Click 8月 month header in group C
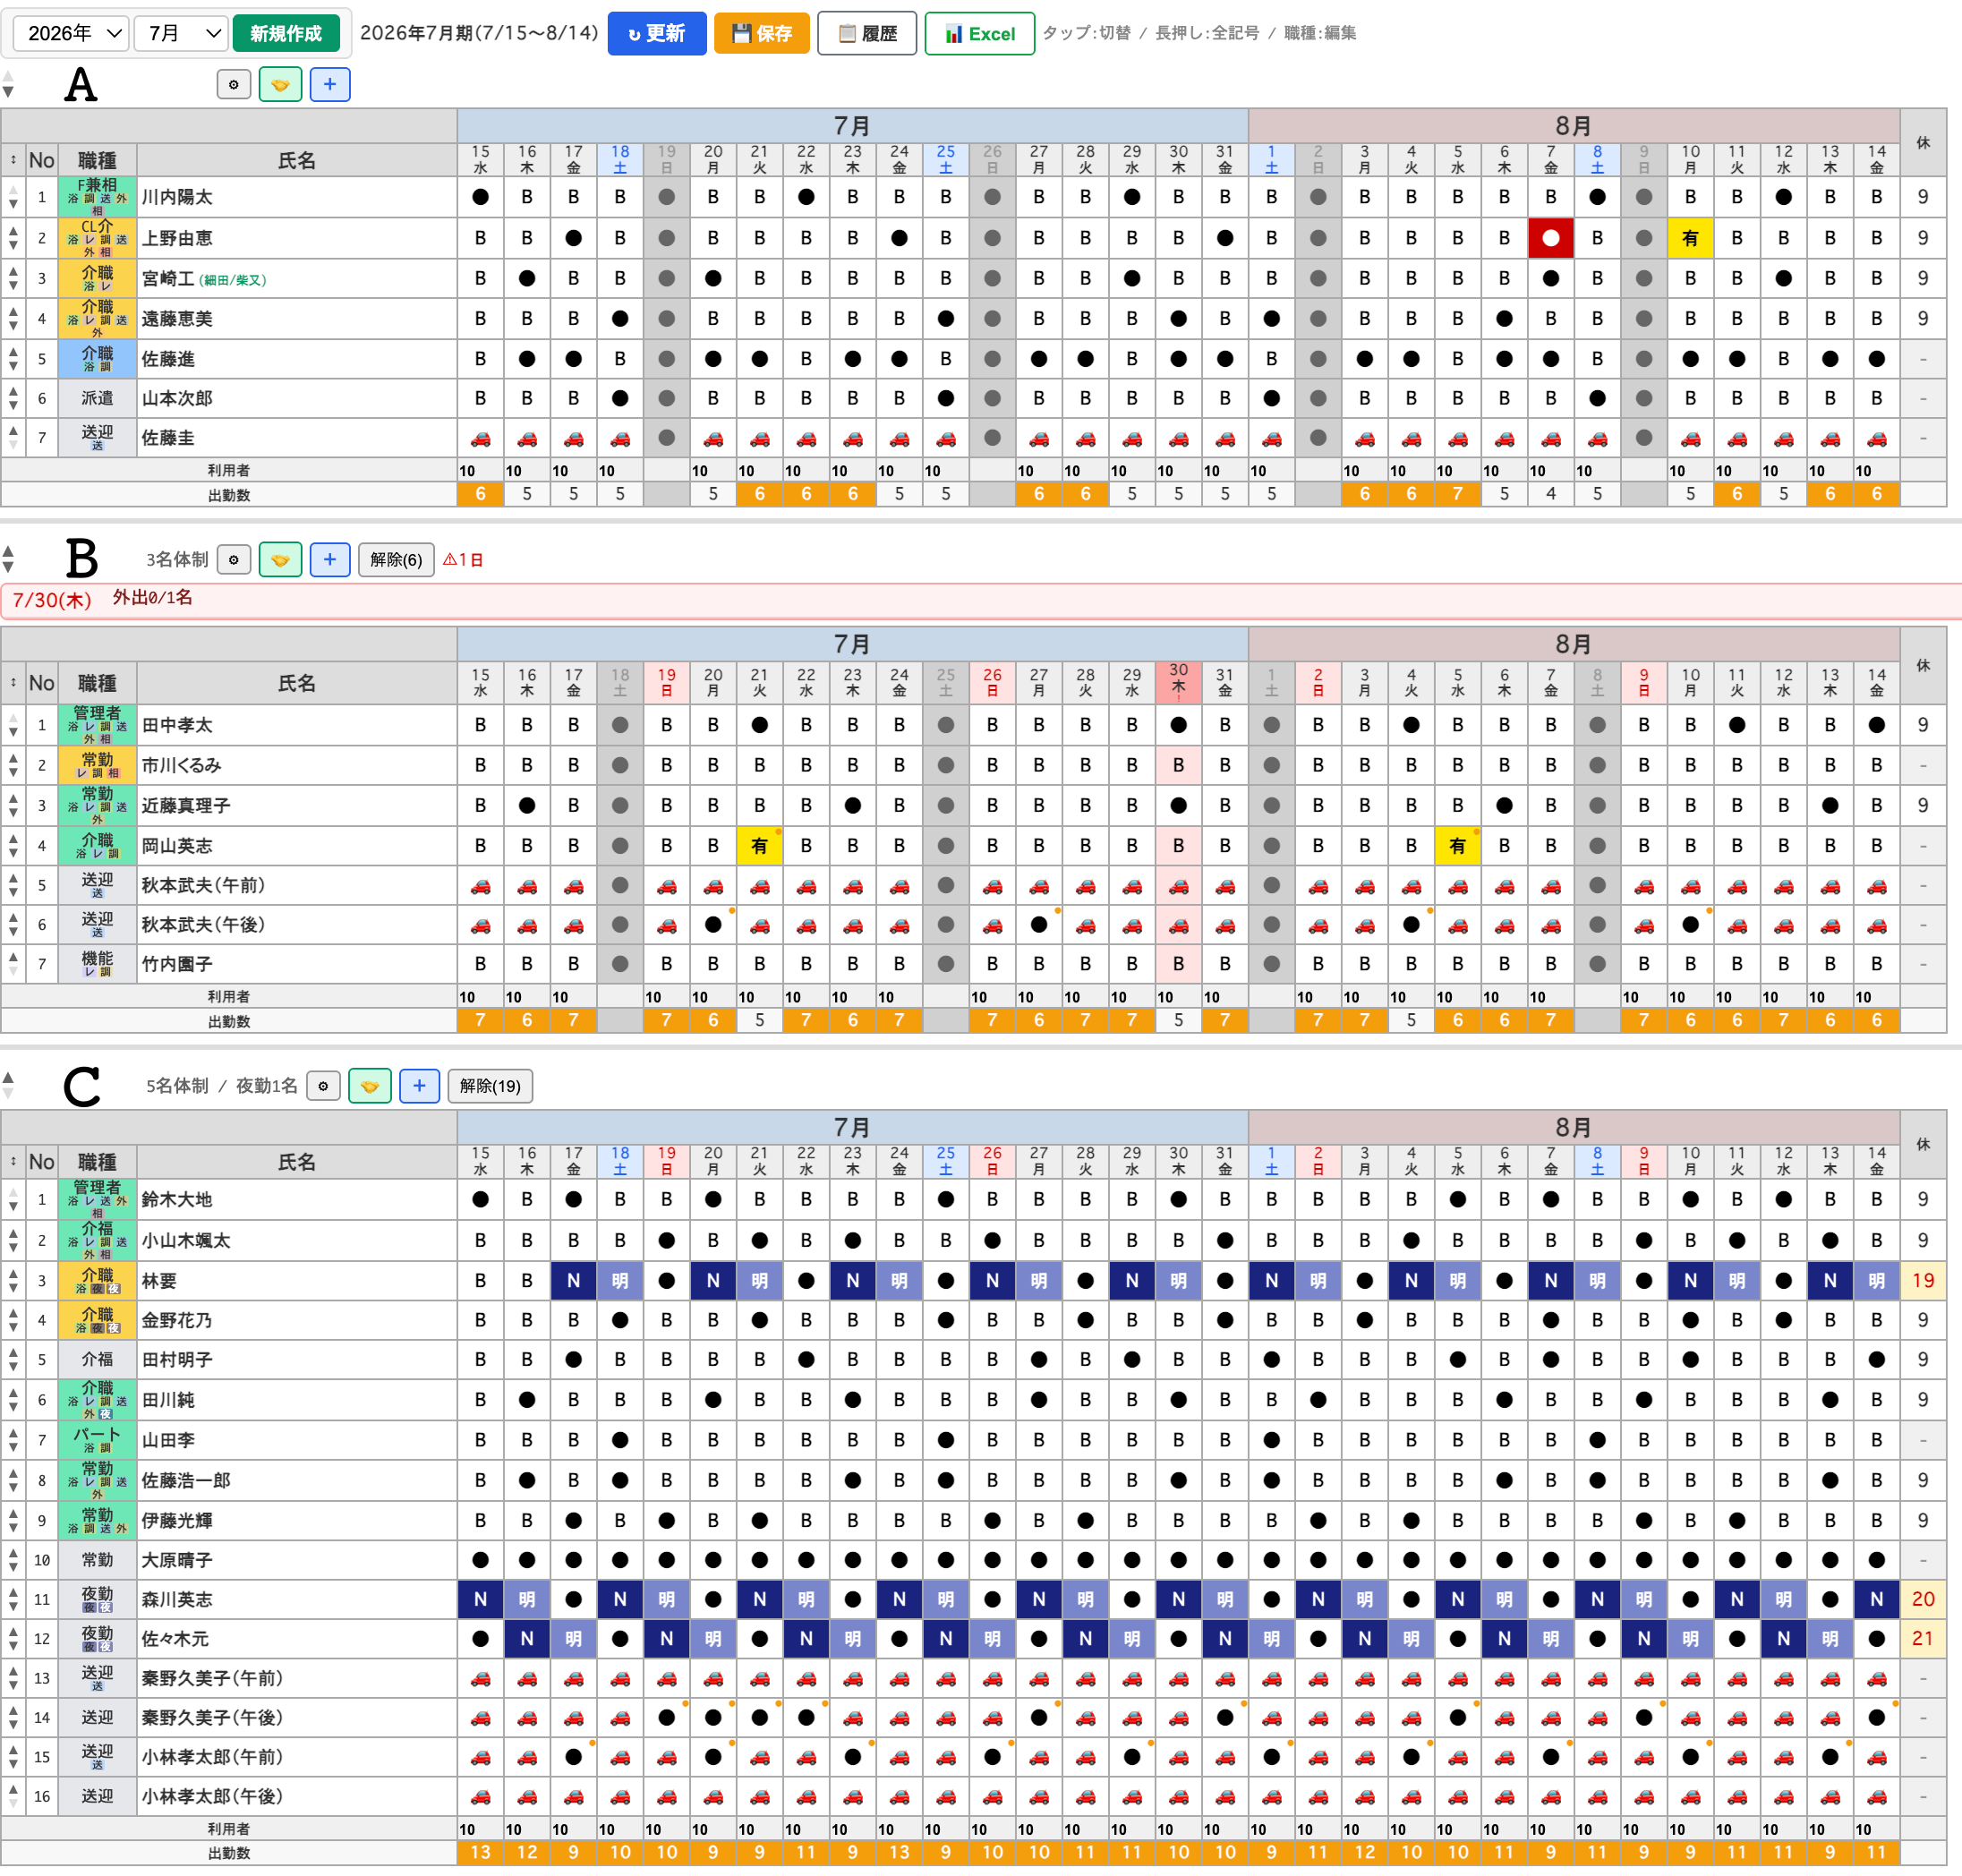The image size is (1962, 1876). 1574,1128
